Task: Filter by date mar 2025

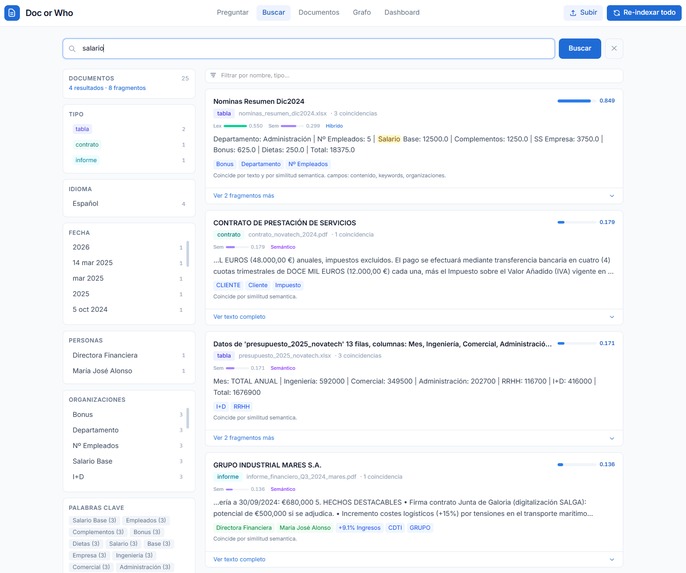Action: click(x=127, y=278)
